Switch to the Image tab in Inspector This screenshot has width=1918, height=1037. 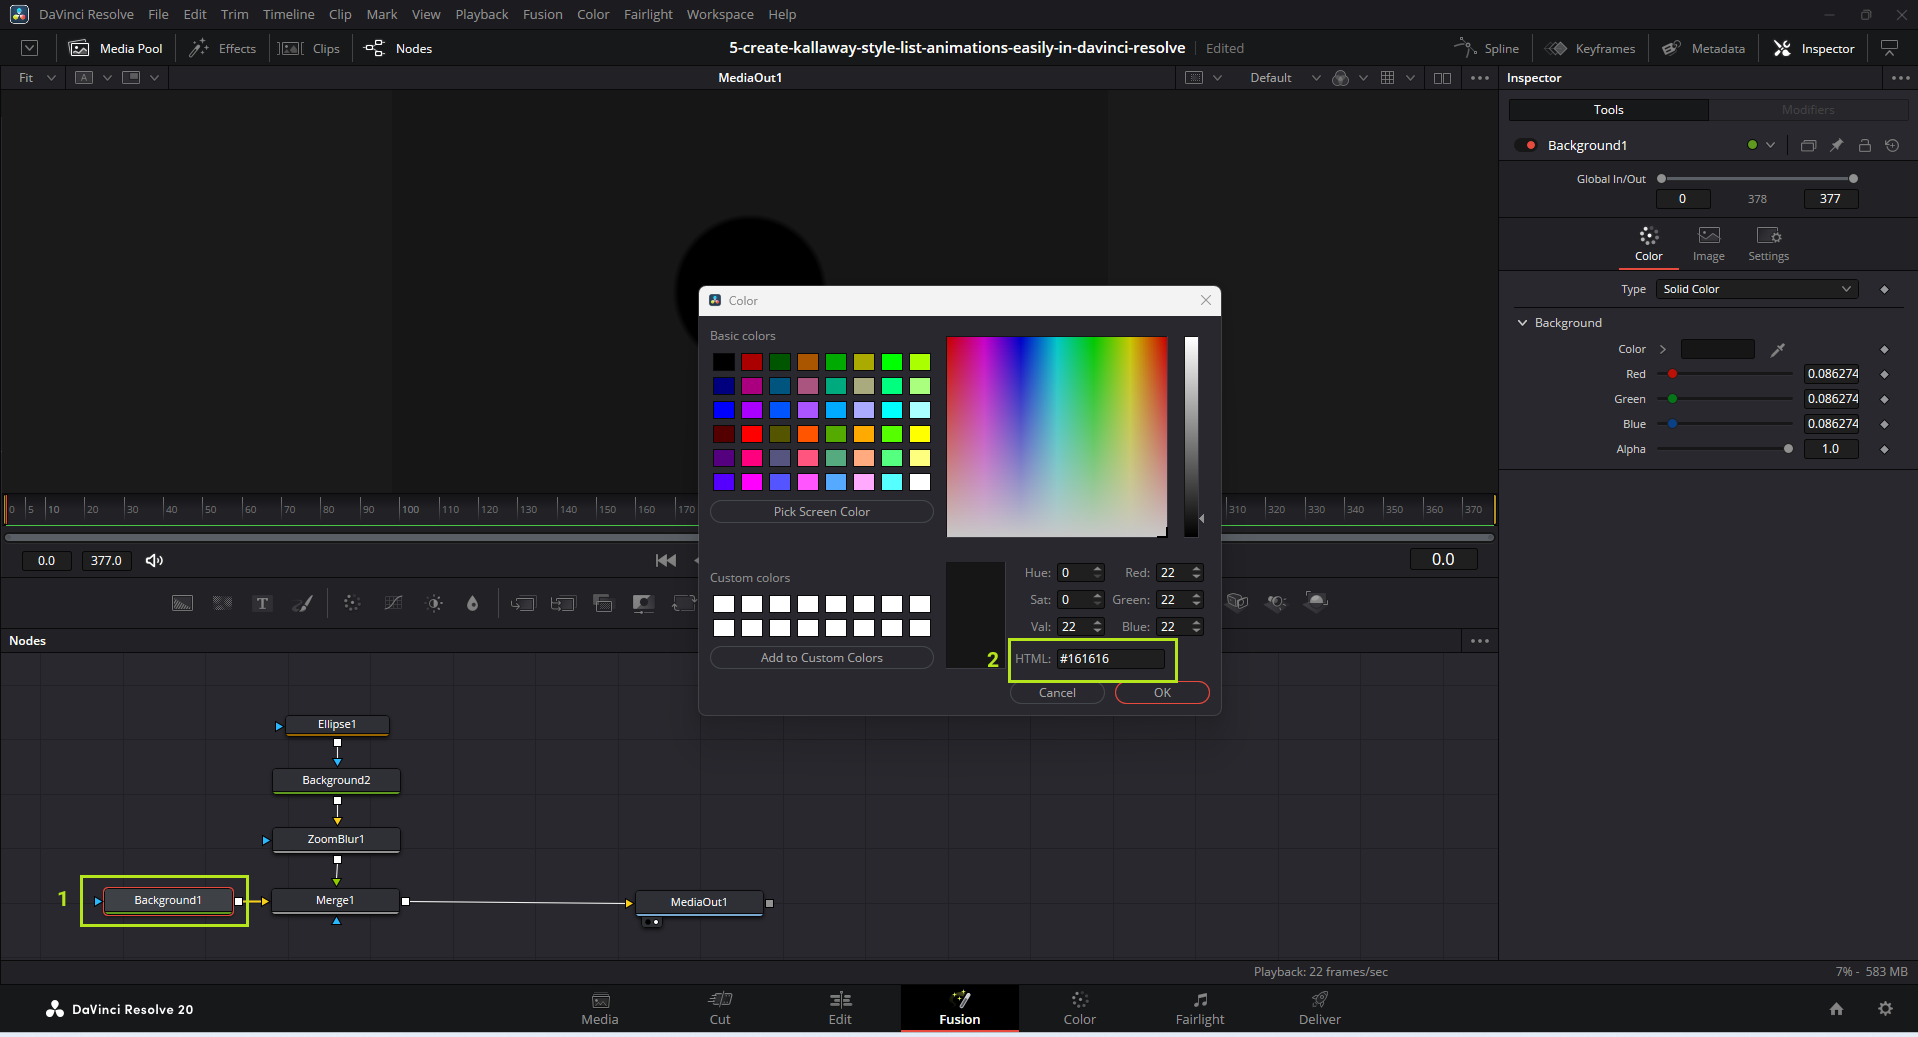pos(1708,243)
